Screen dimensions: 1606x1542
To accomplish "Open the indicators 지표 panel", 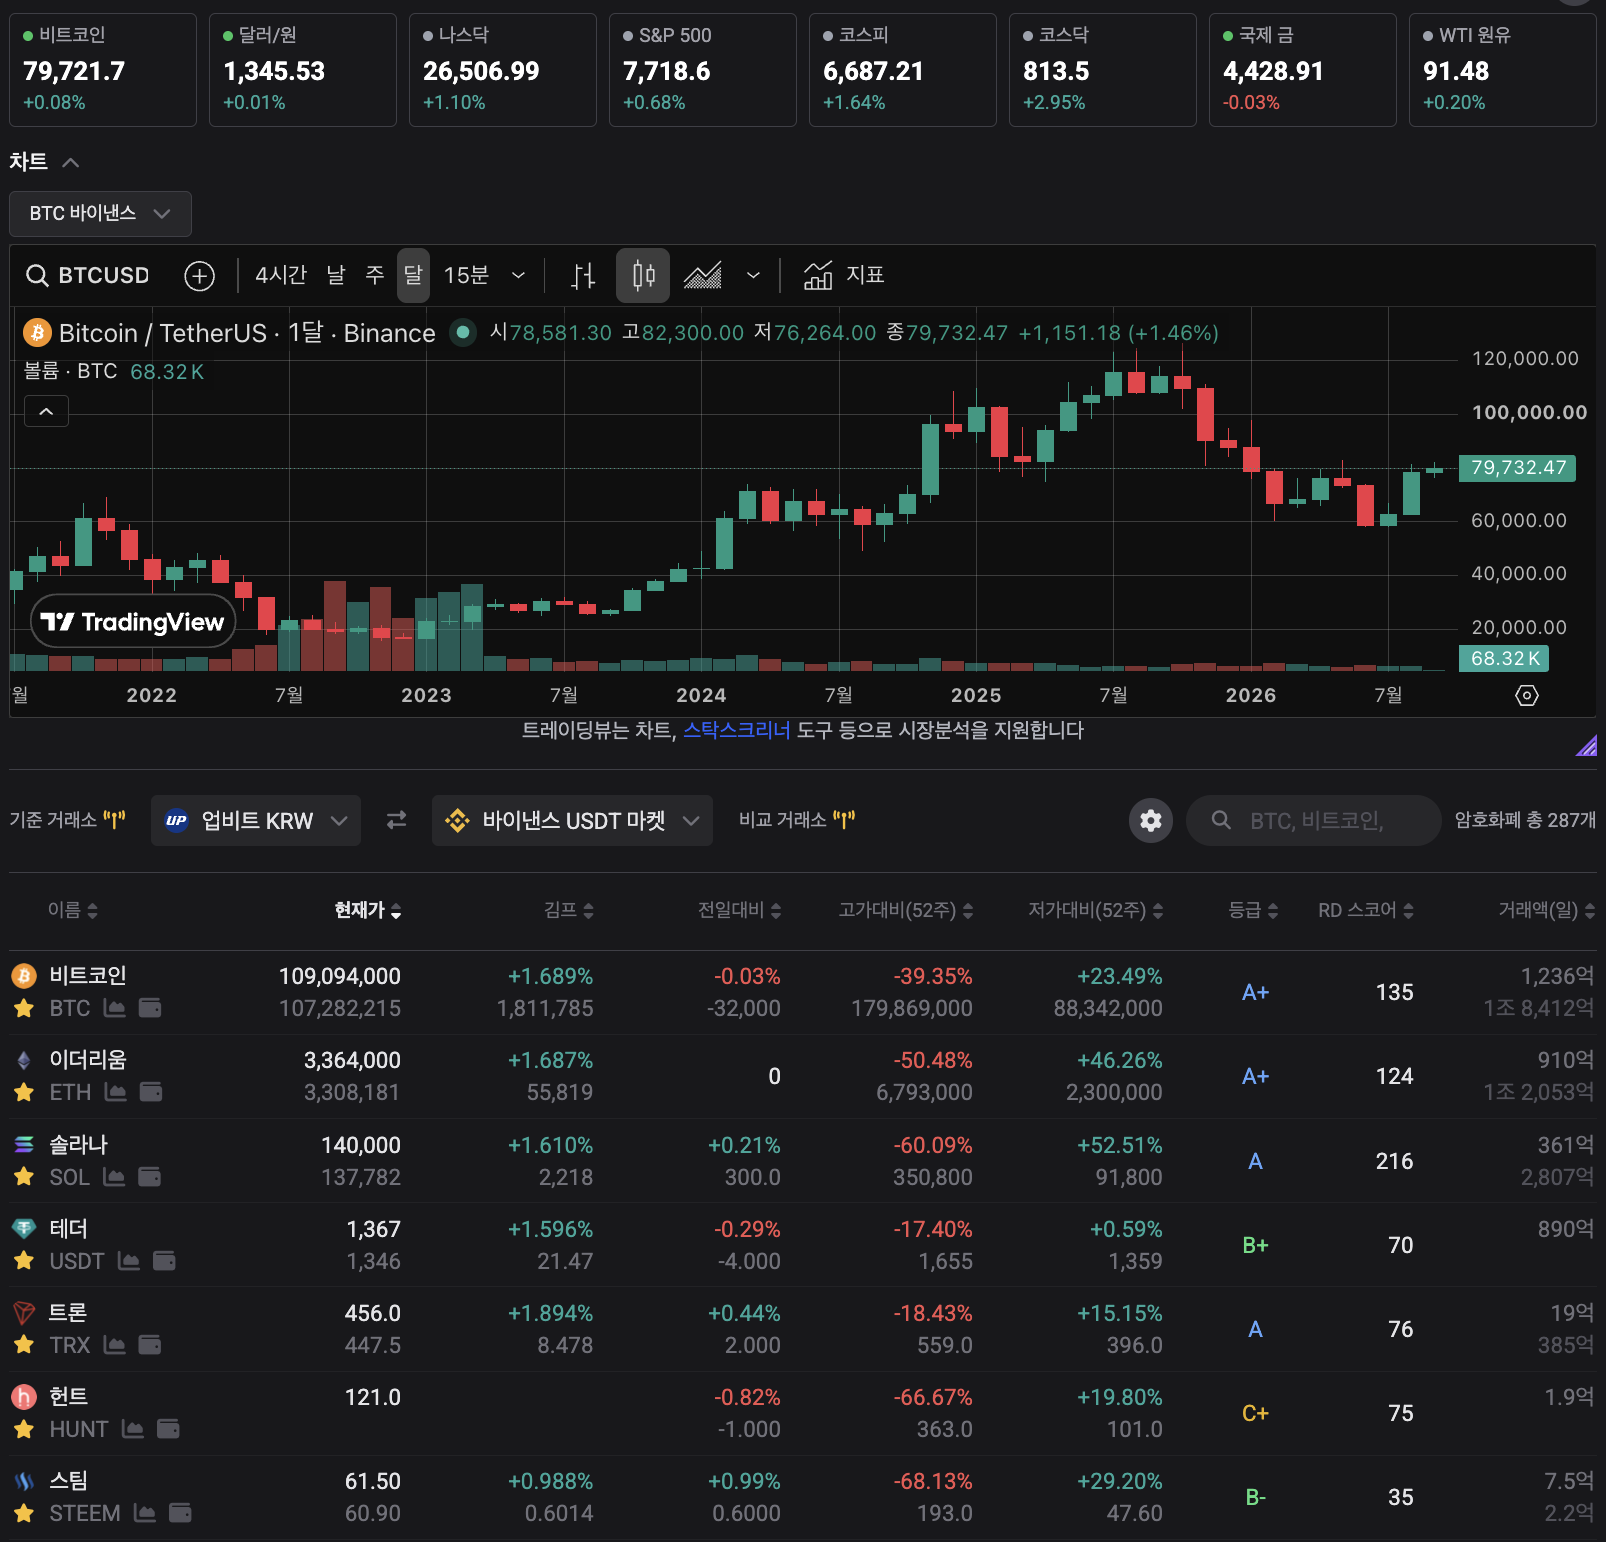I will 844,275.
